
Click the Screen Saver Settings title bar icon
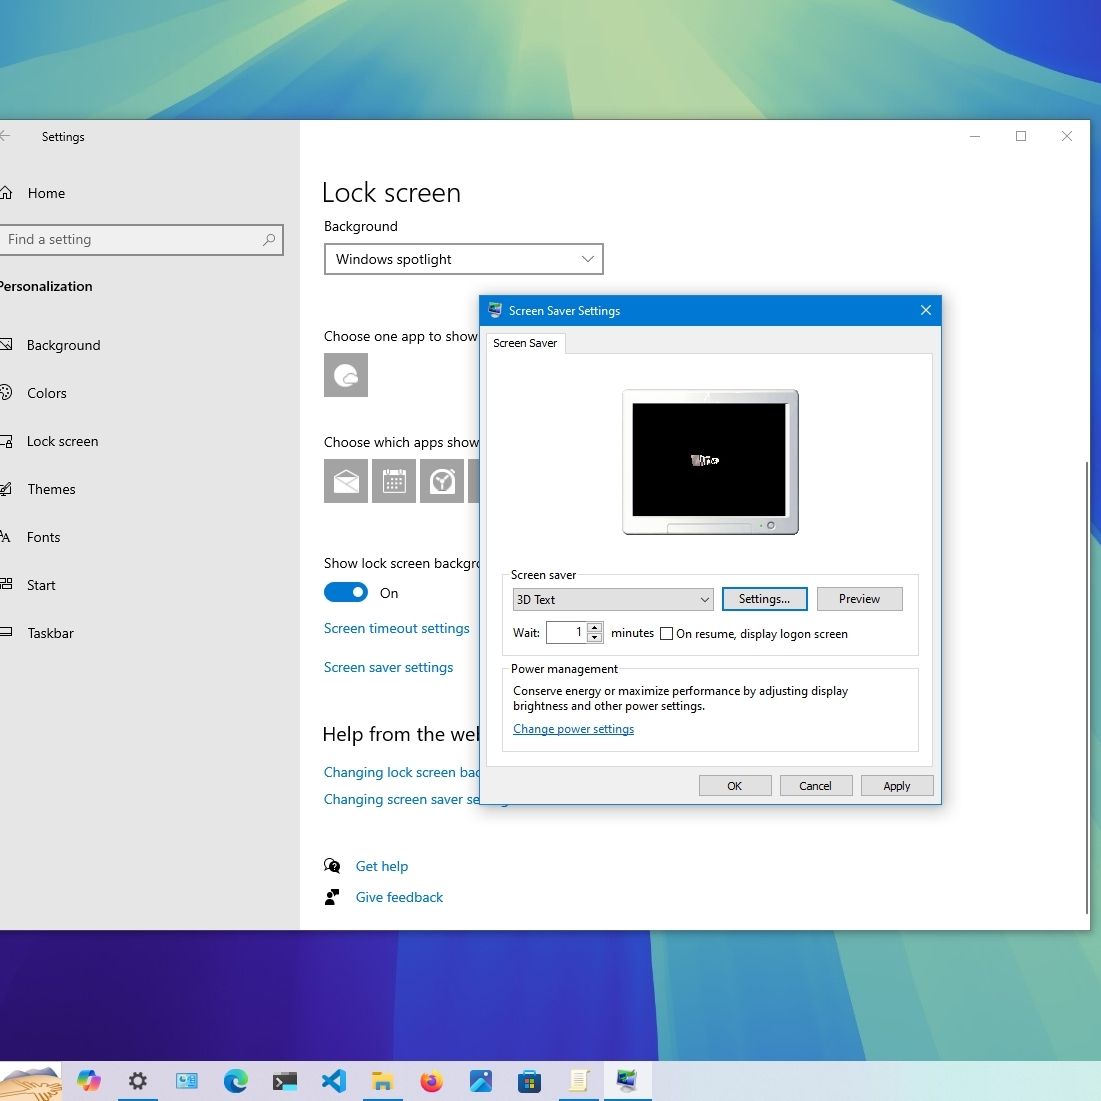point(495,310)
